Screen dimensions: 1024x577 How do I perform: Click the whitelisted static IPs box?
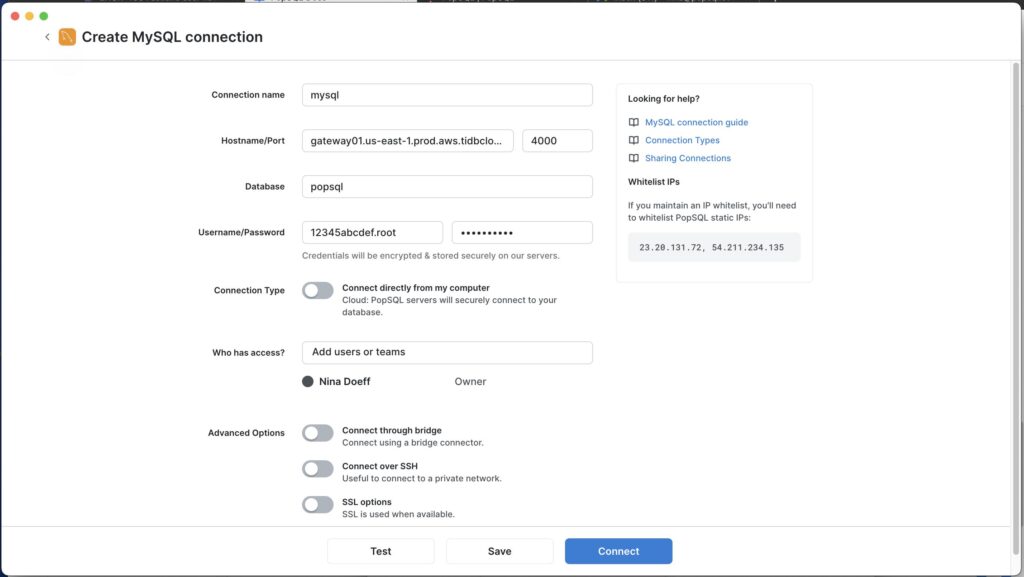[x=713, y=246]
